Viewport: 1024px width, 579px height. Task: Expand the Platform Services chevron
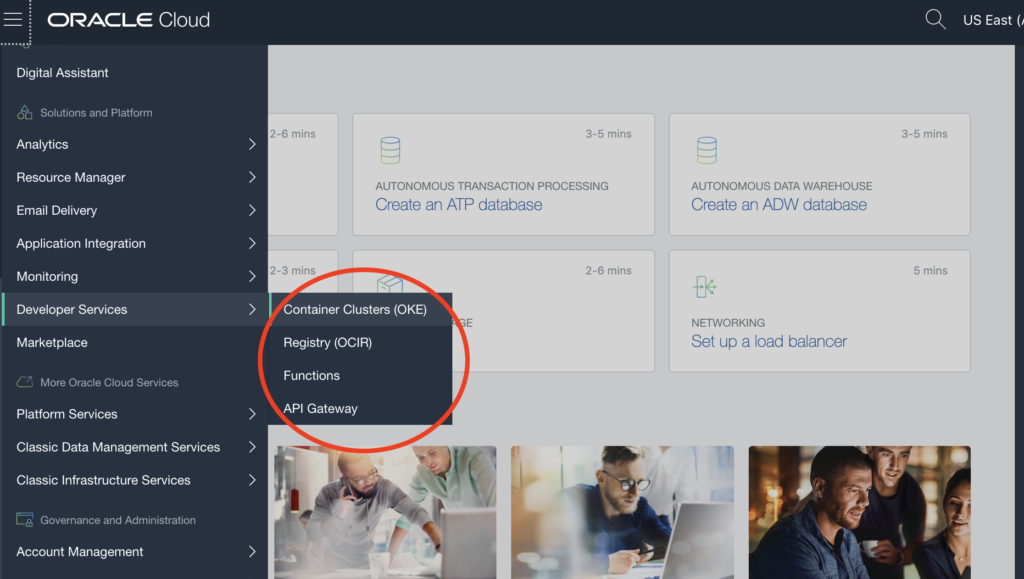252,414
